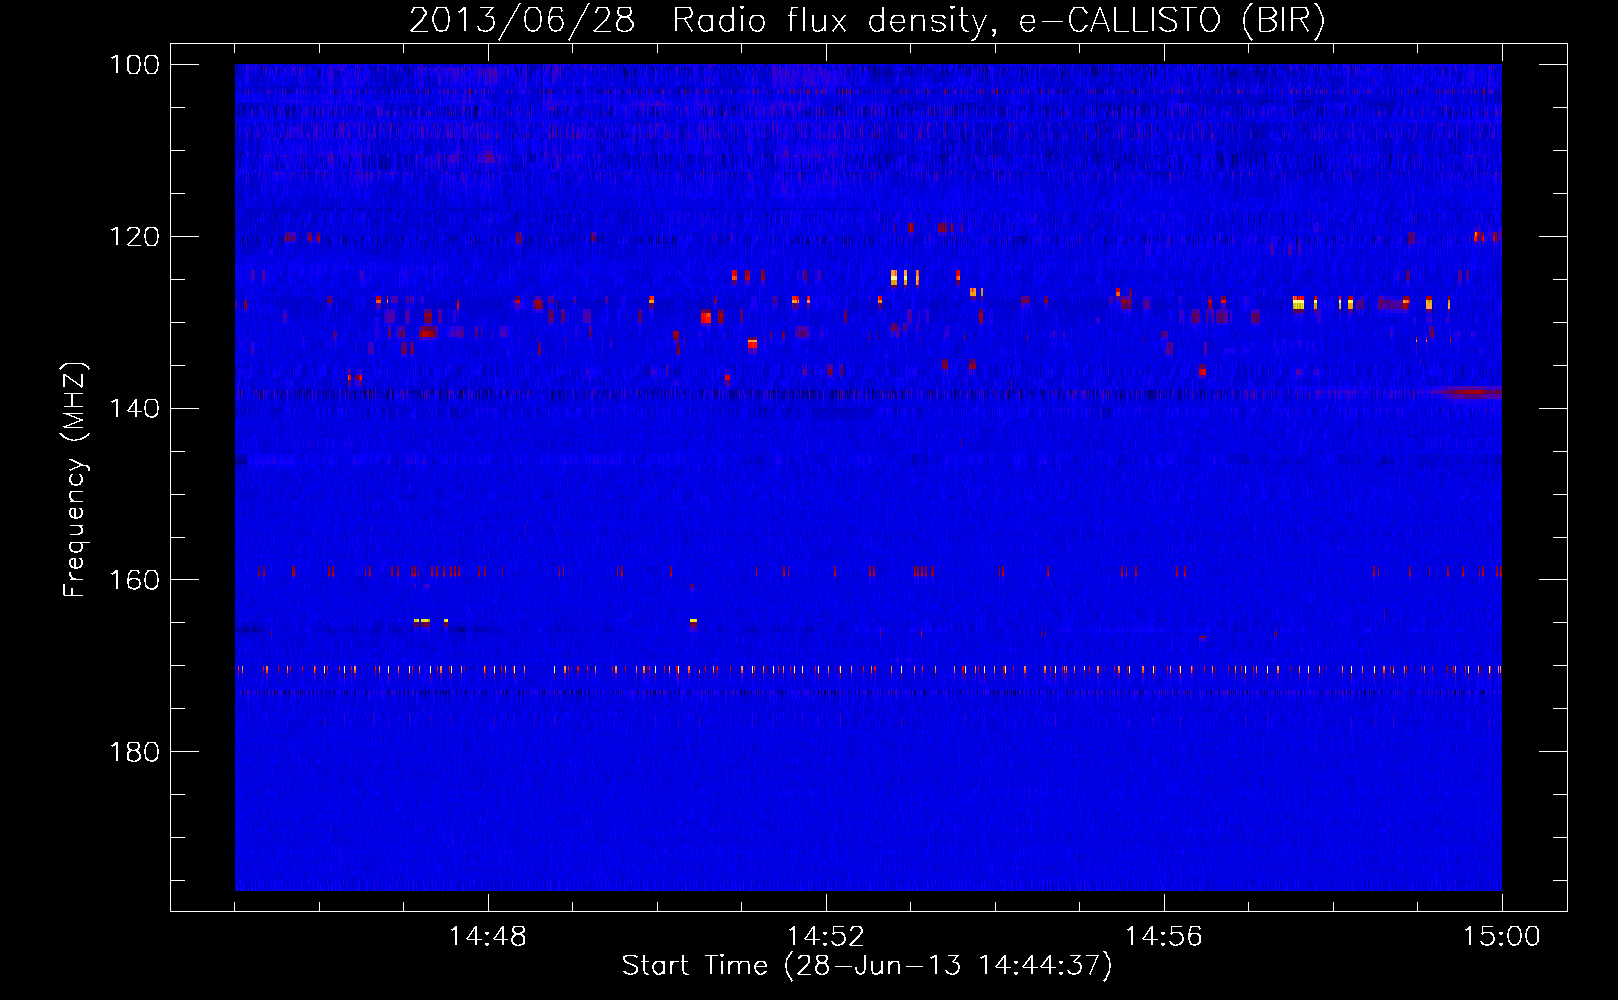Click the 'Start Time (28-Jun-13 14:44:37)' label
The height and width of the screenshot is (1000, 1618).
(x=867, y=966)
